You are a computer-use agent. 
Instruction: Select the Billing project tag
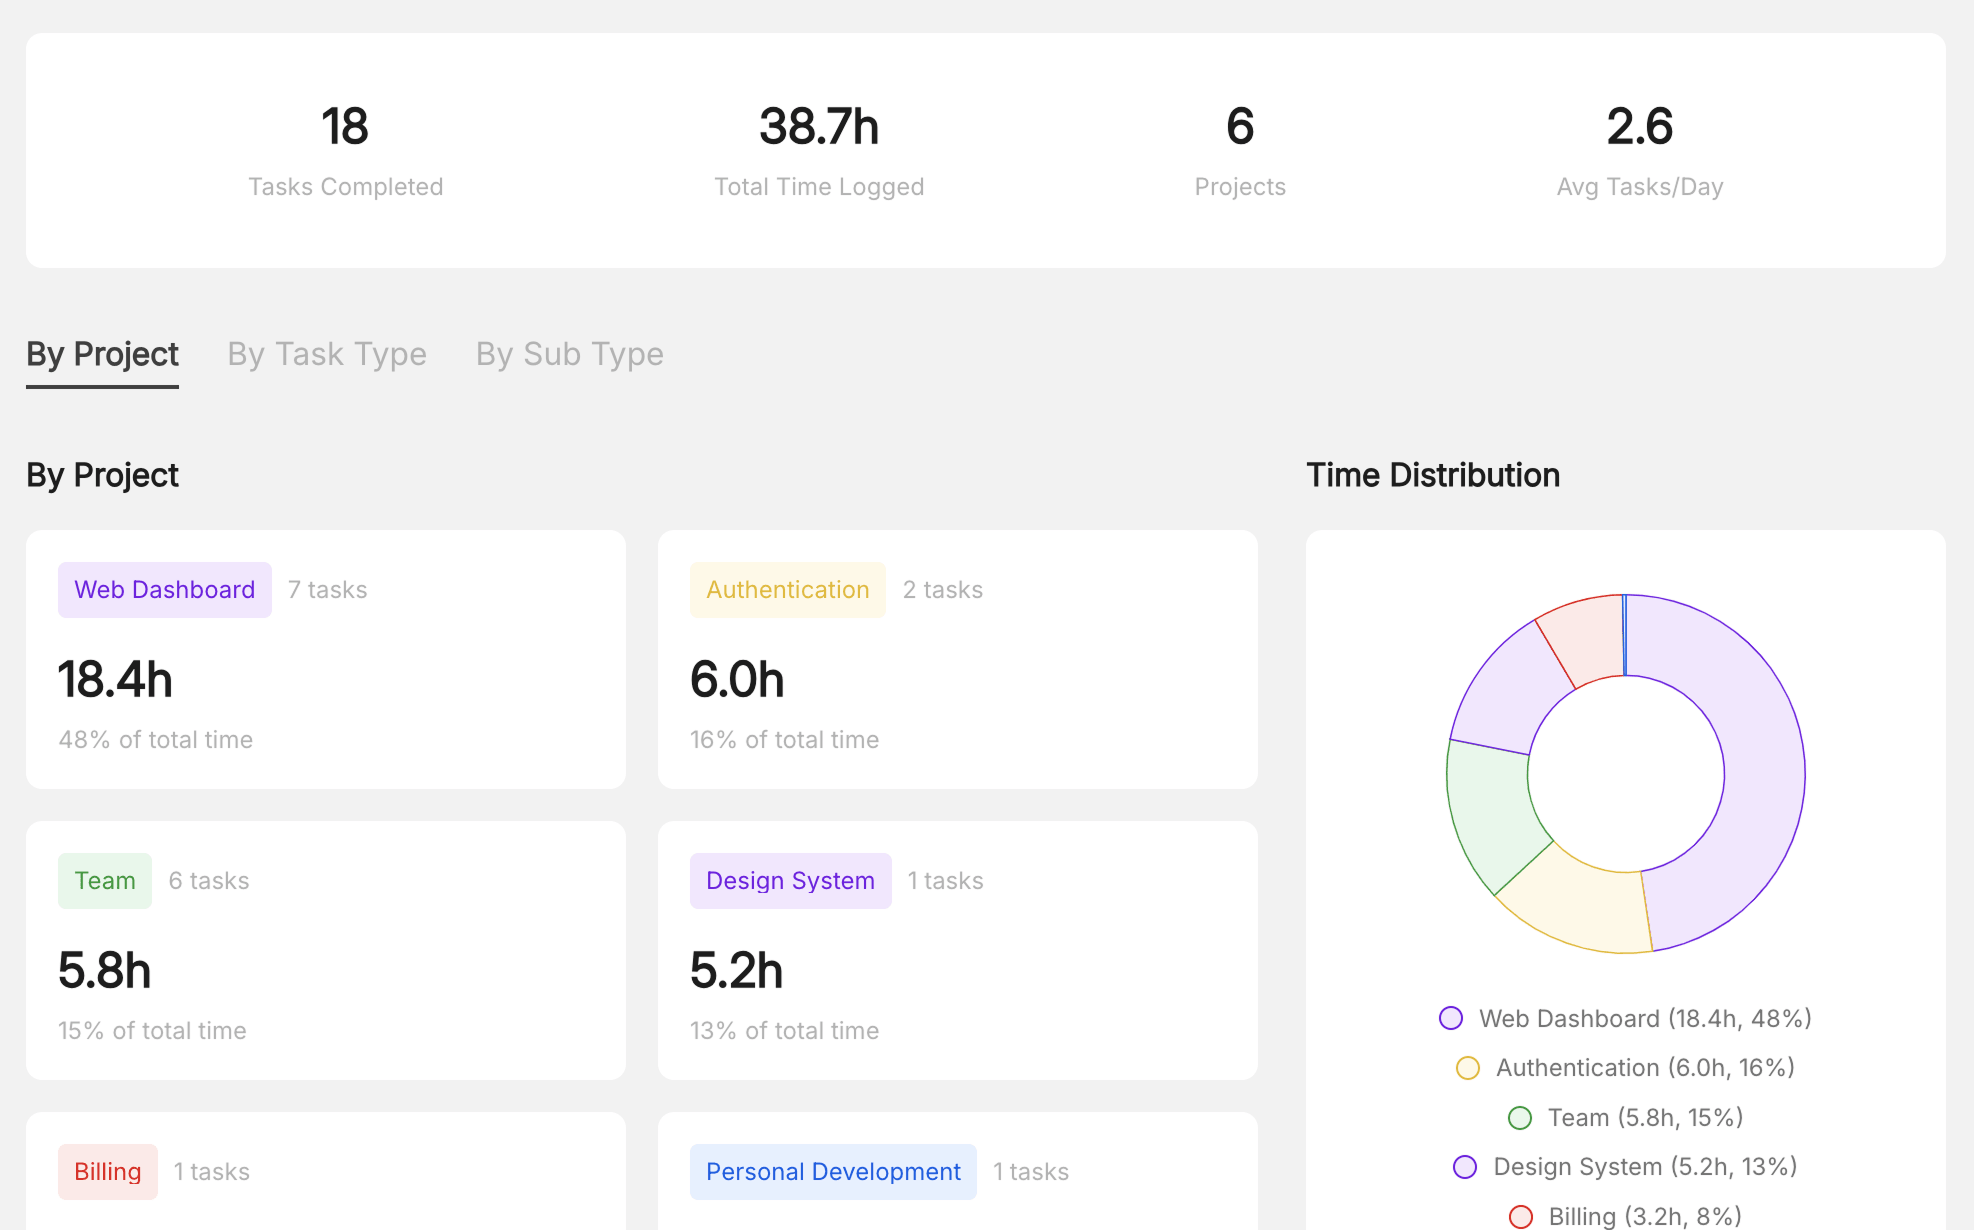tap(107, 1171)
